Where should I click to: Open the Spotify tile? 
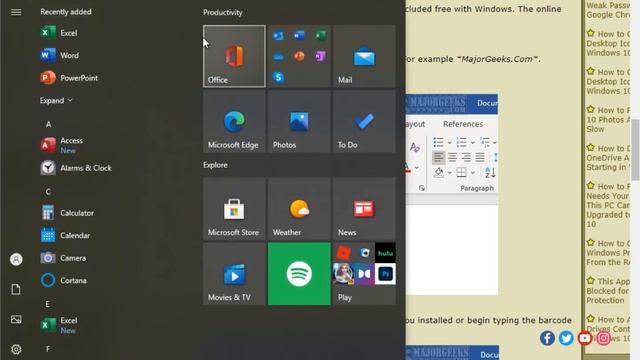pyautogui.click(x=299, y=274)
